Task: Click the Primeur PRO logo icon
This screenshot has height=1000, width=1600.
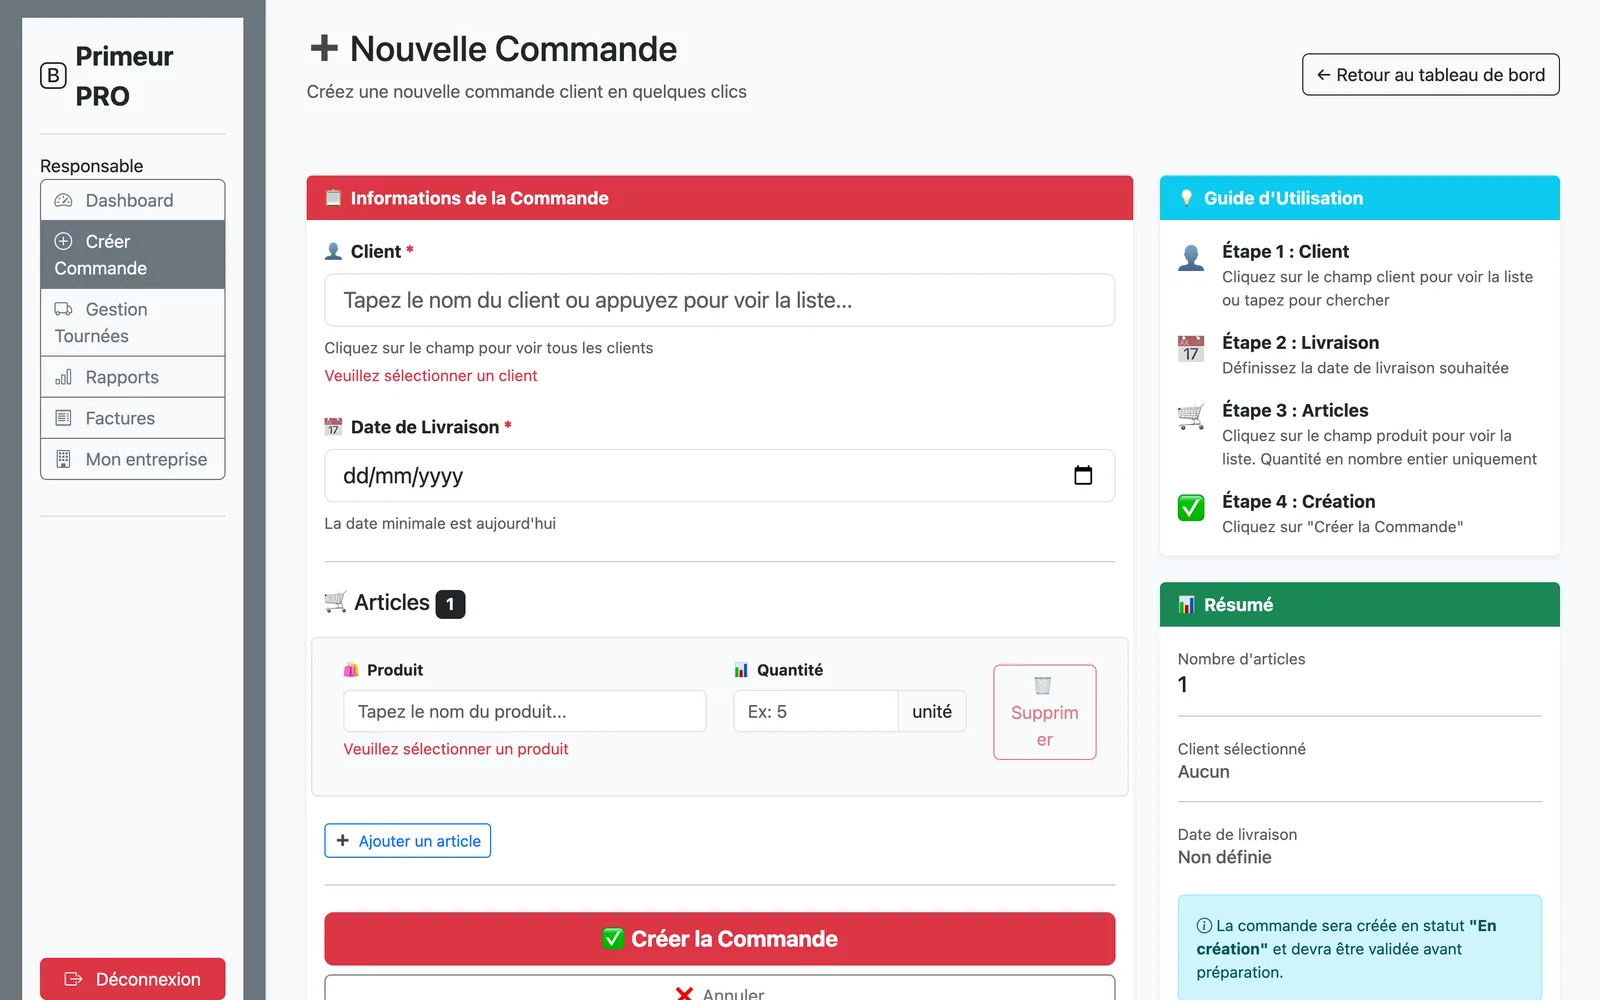Action: click(x=53, y=75)
